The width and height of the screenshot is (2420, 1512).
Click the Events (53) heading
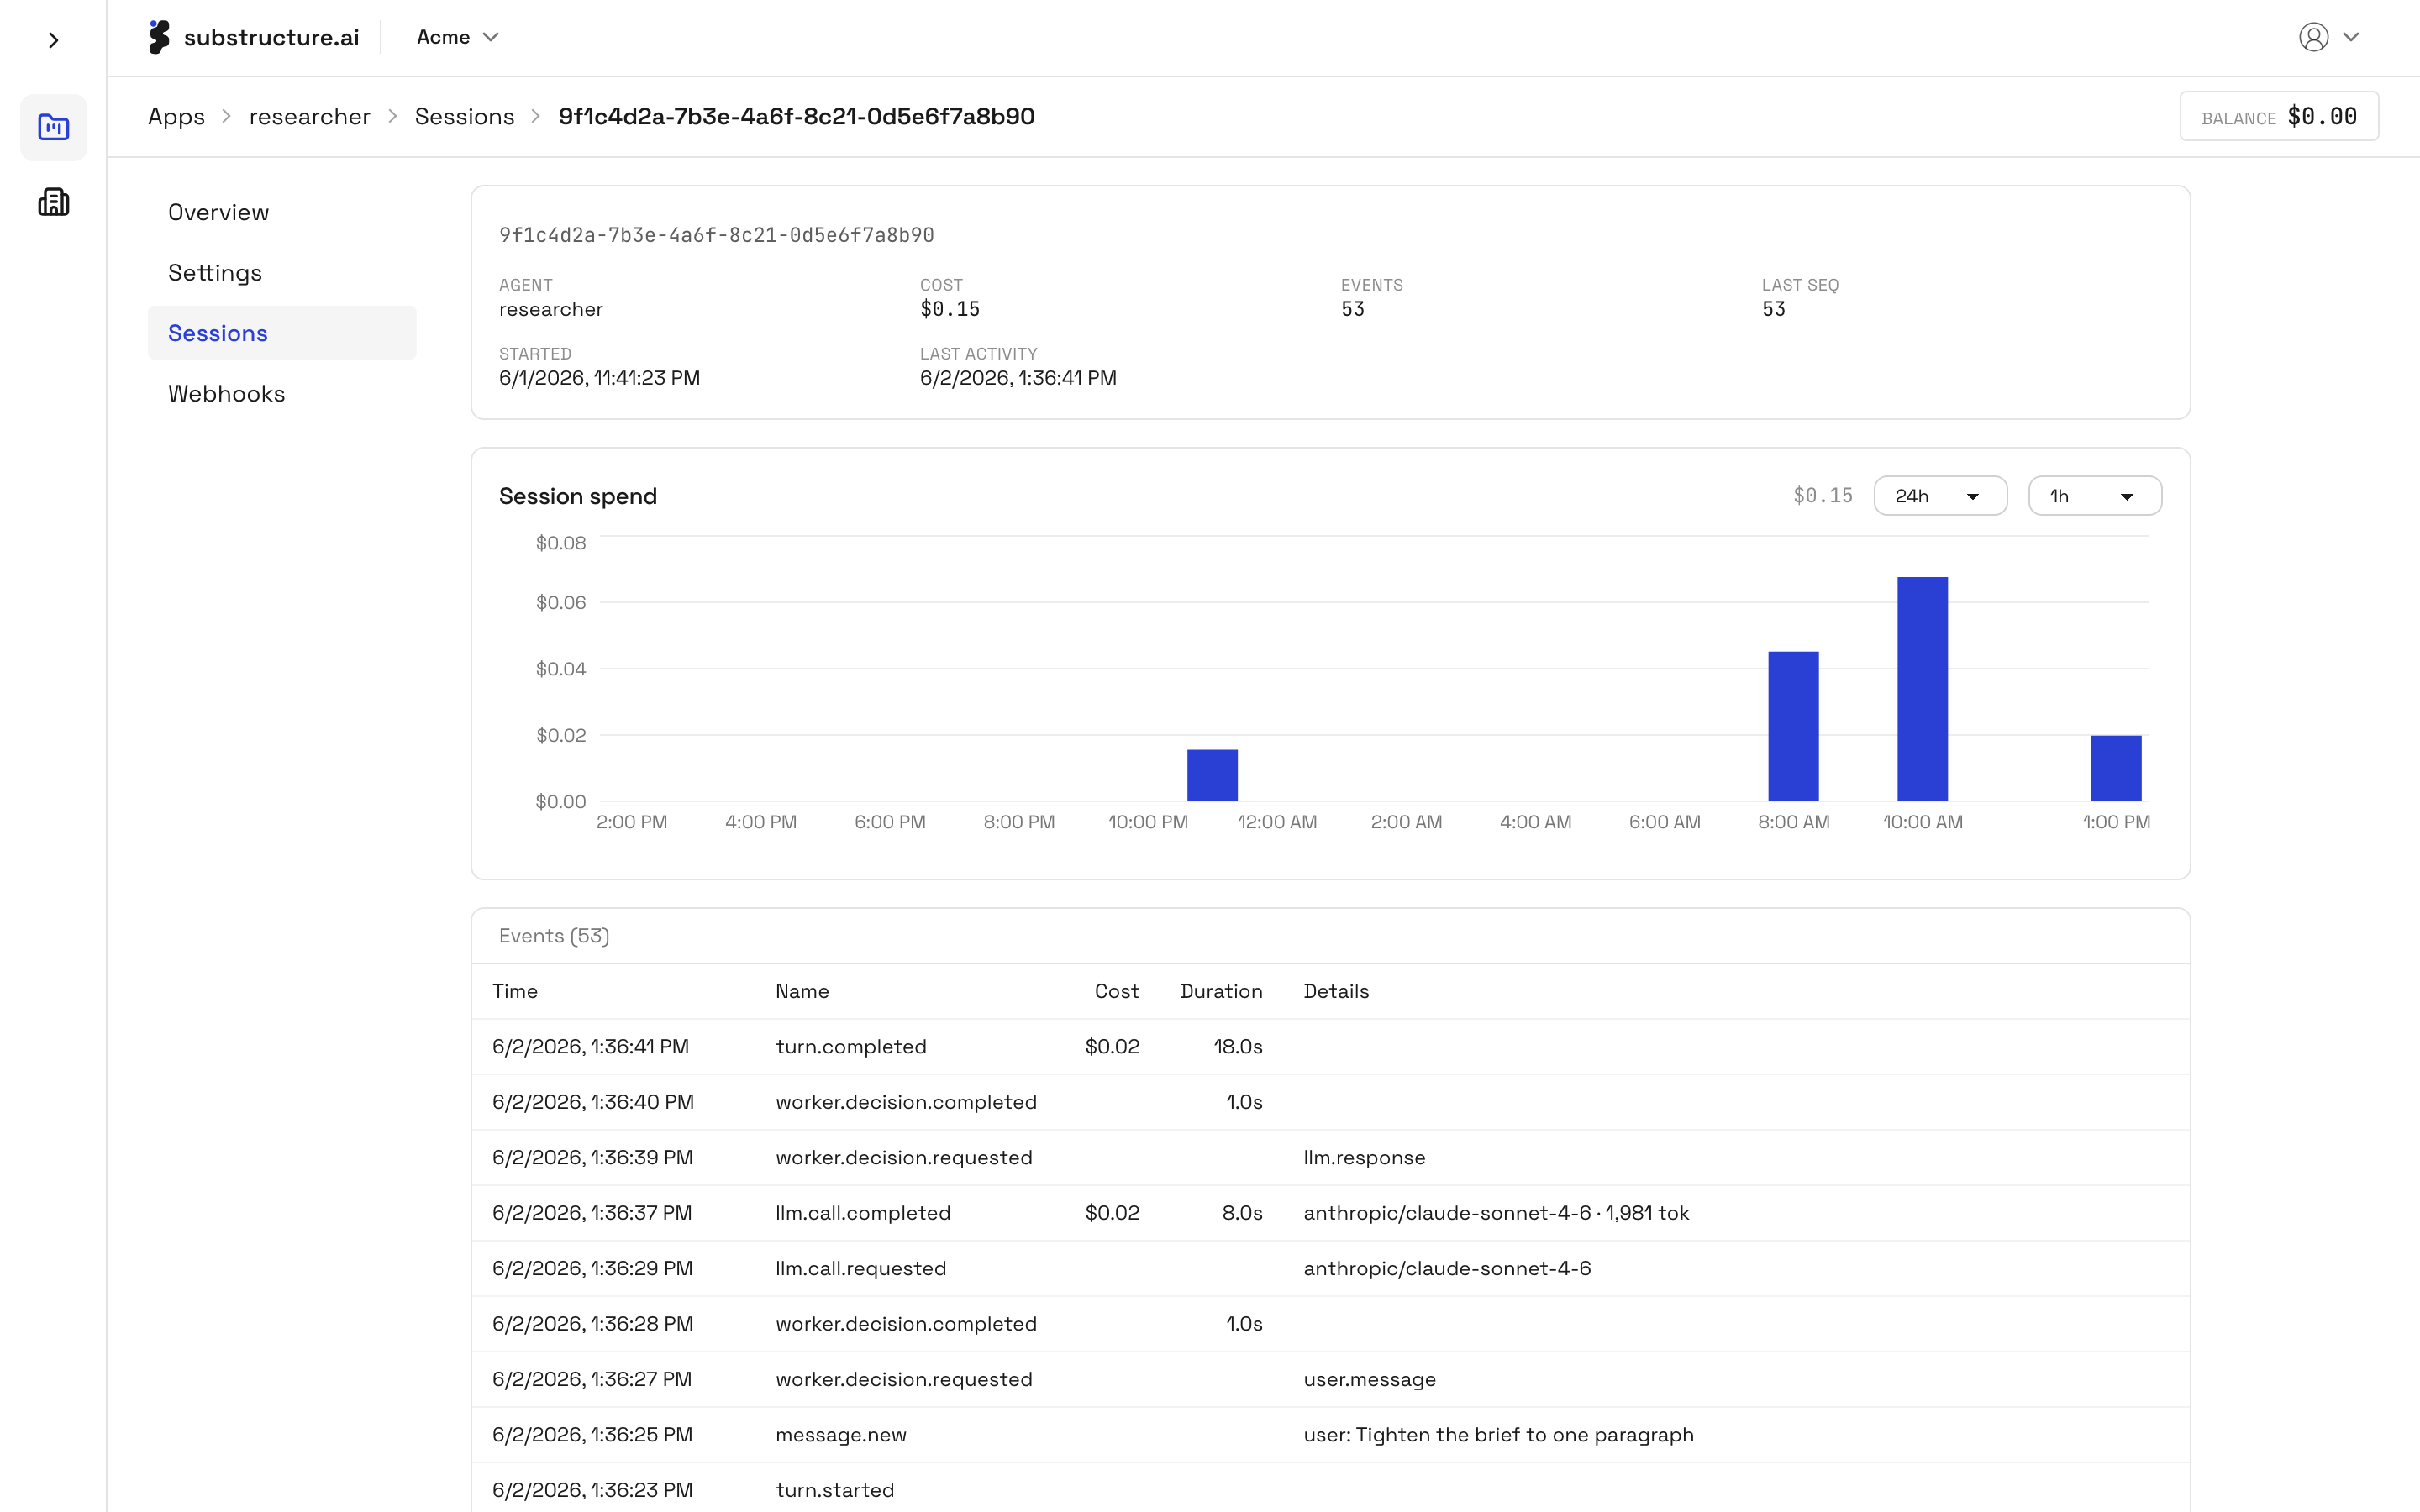point(554,936)
